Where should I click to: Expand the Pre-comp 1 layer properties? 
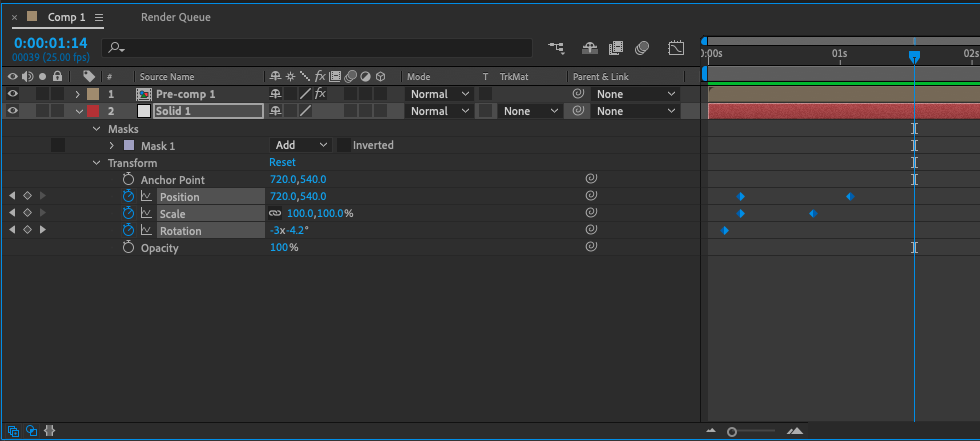pos(78,94)
